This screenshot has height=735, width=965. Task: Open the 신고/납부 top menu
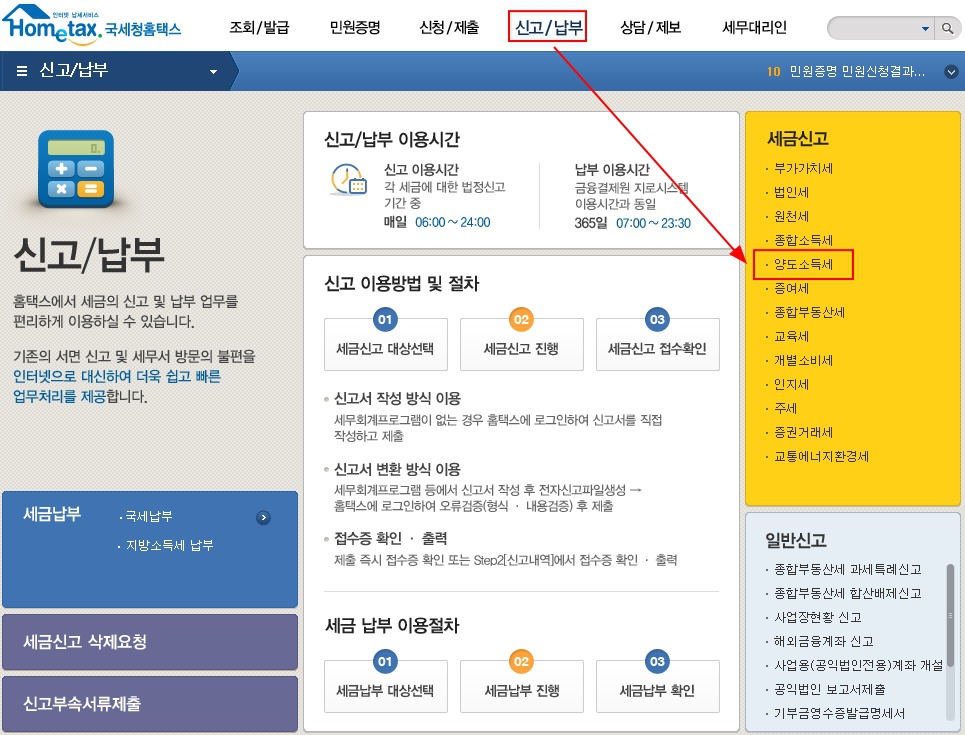548,27
